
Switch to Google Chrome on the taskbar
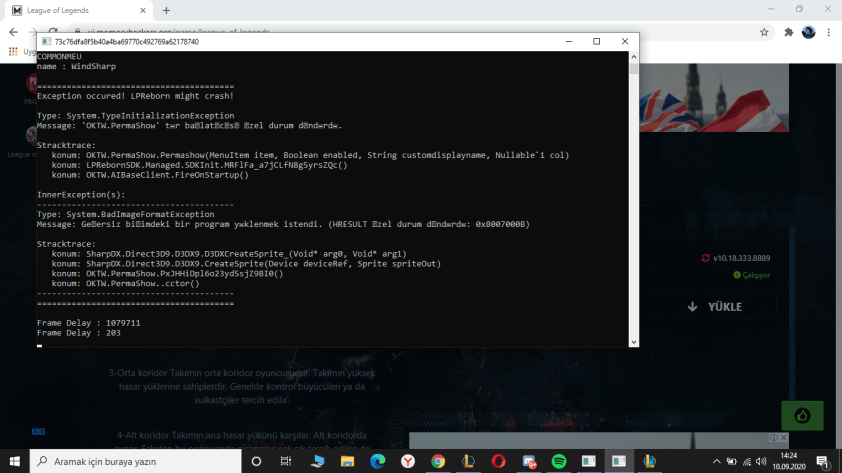(438, 461)
